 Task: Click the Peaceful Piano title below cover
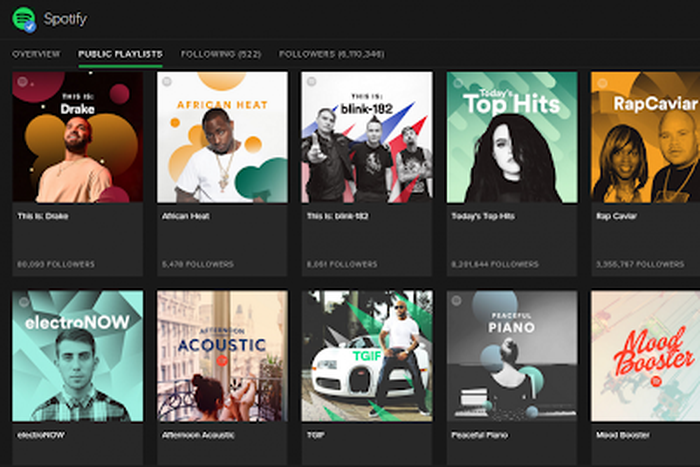[x=479, y=435]
